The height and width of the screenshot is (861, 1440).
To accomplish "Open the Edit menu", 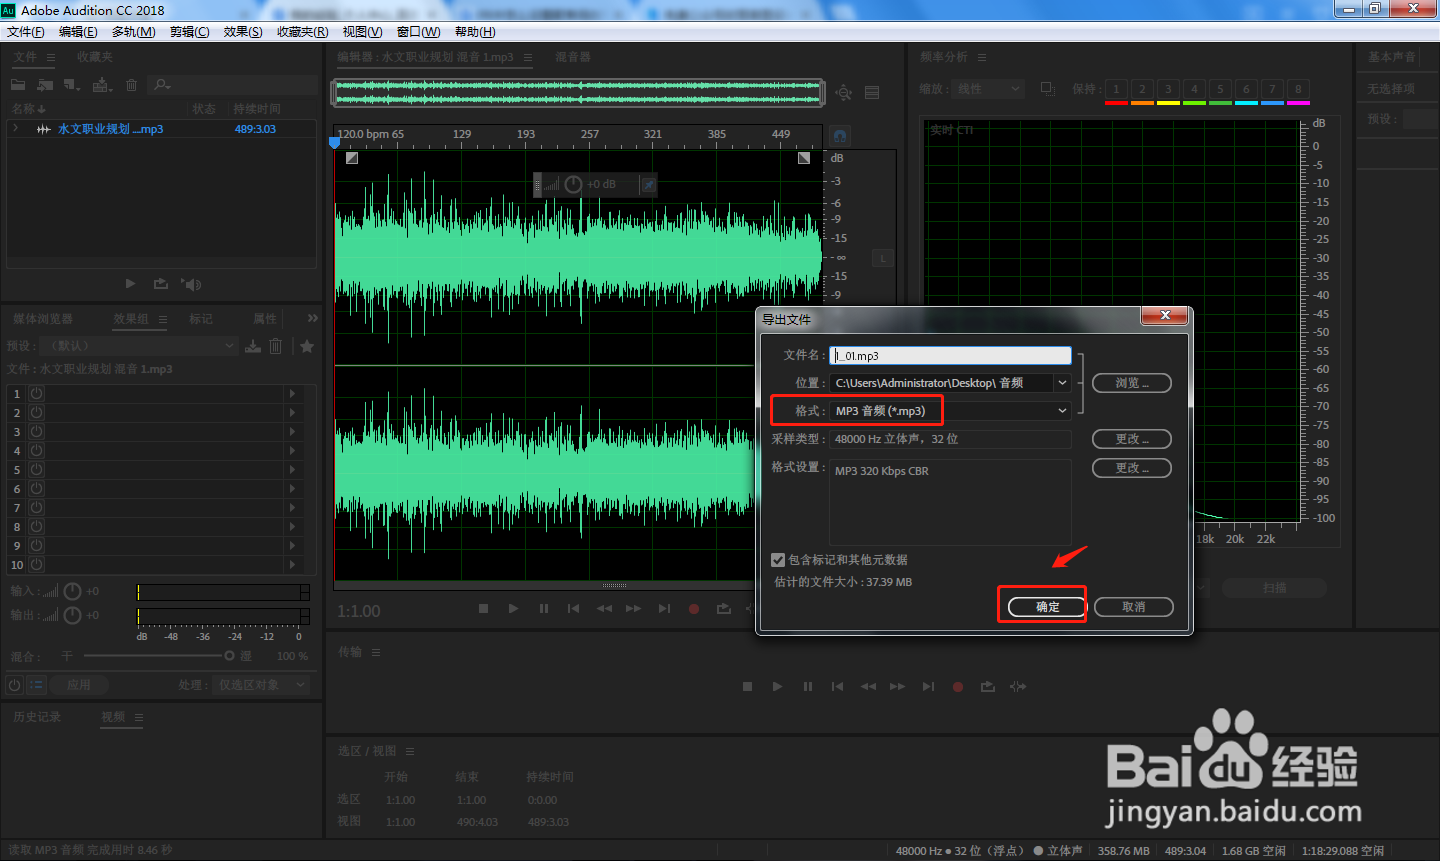I will [x=78, y=32].
